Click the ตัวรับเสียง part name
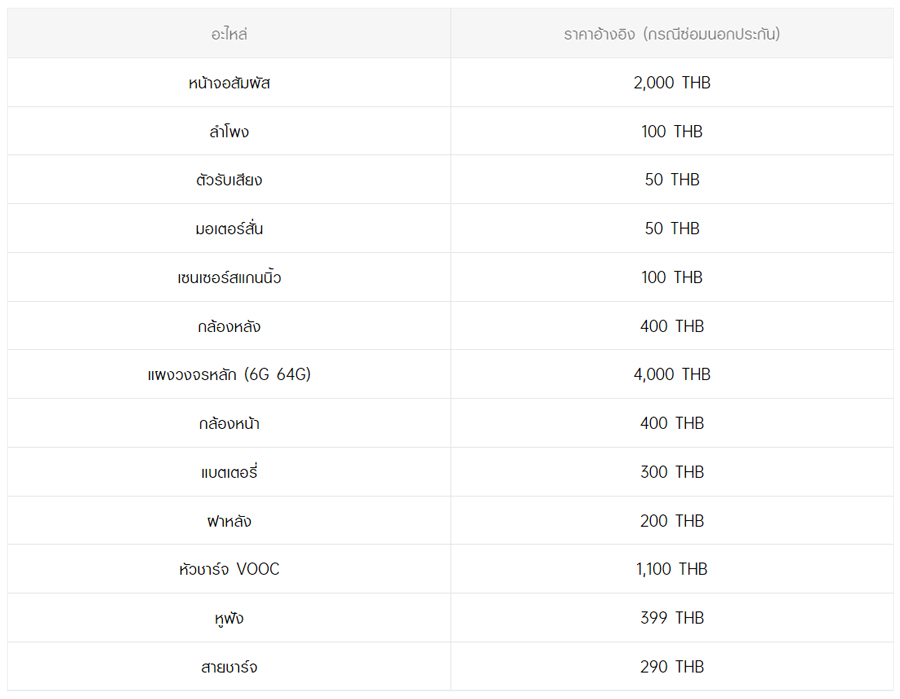 [x=229, y=180]
